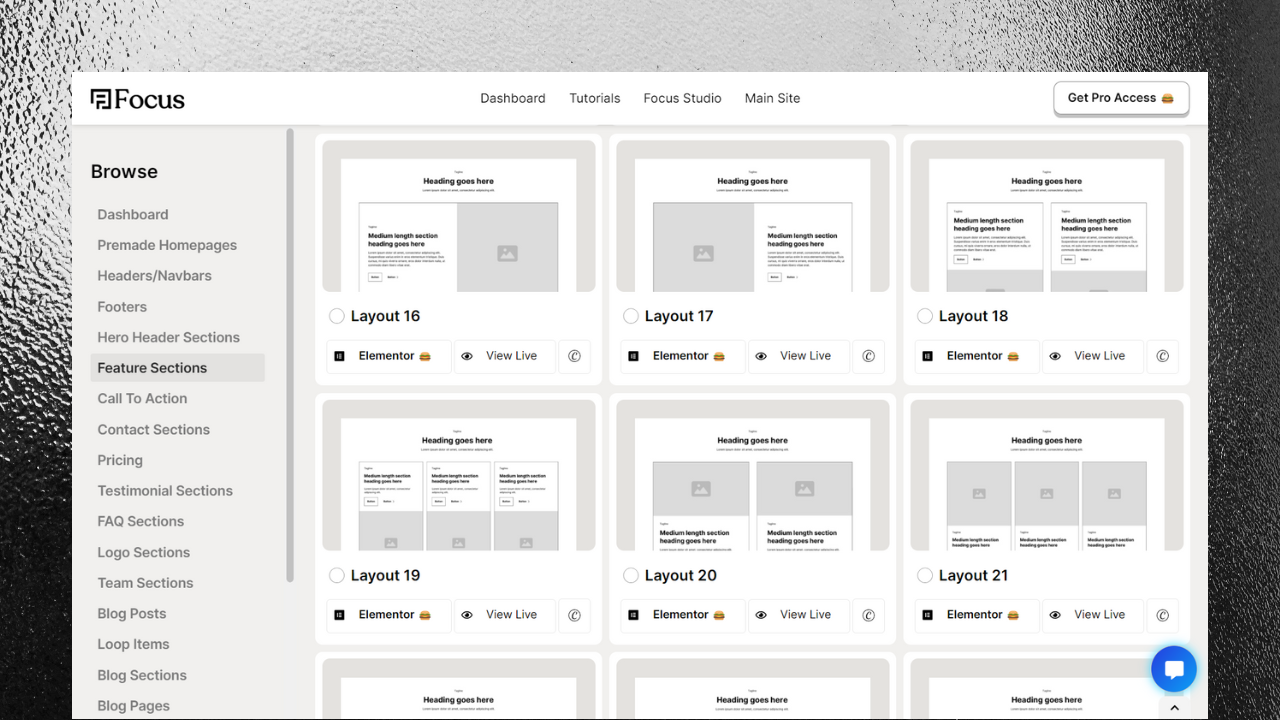Open the Layout 18 preview thumbnail

click(1047, 216)
